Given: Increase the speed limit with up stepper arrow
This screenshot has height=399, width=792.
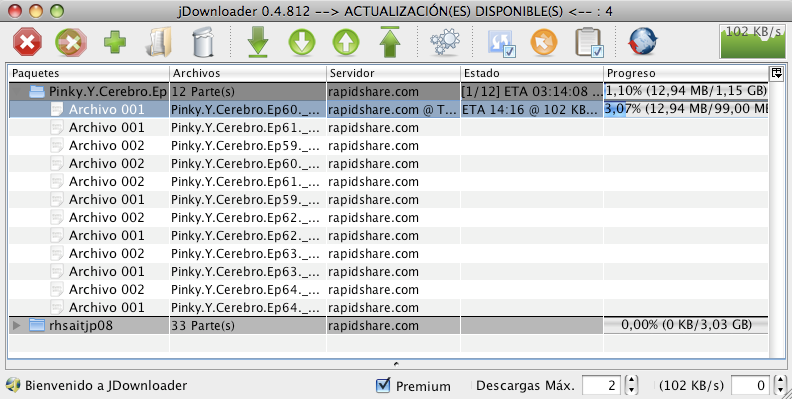Looking at the screenshot, I should (x=780, y=381).
